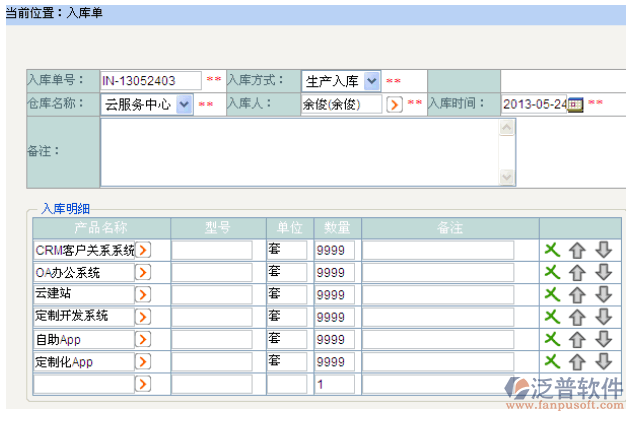The image size is (634, 421).
Task: Delete the CRM客户关系系统 row with green X
Action: point(551,250)
